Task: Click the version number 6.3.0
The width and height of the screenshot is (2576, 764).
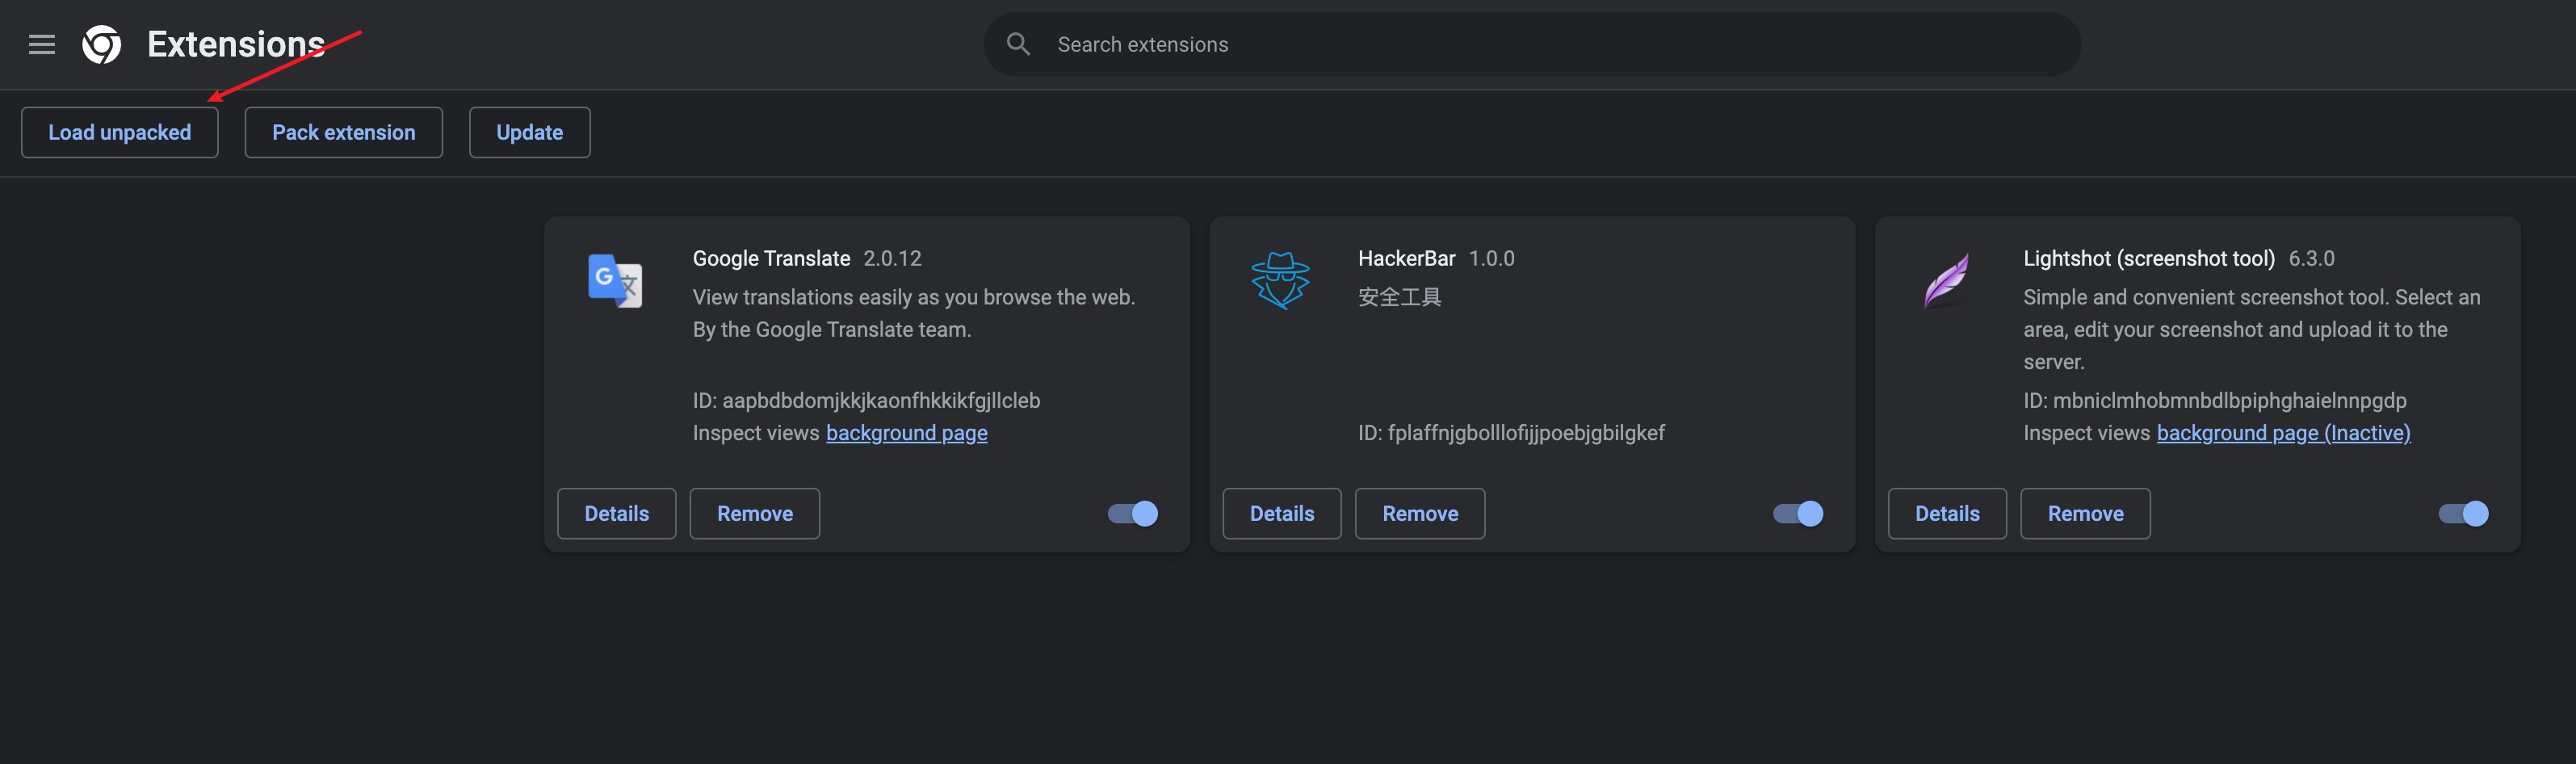Action: point(2312,259)
